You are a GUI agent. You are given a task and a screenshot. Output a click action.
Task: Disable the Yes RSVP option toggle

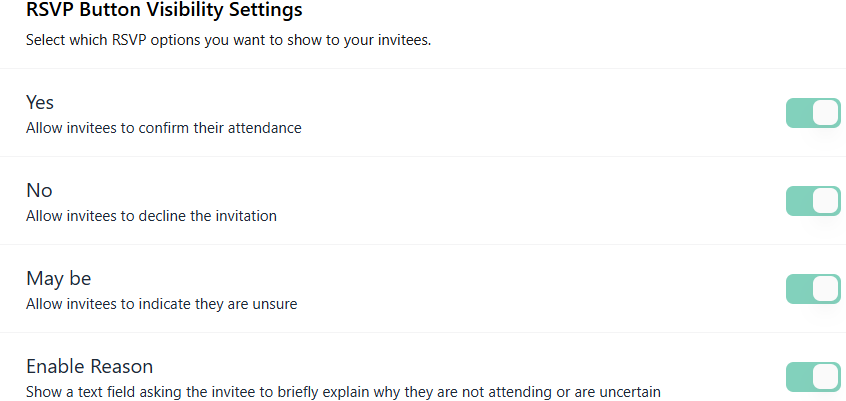[x=813, y=113]
